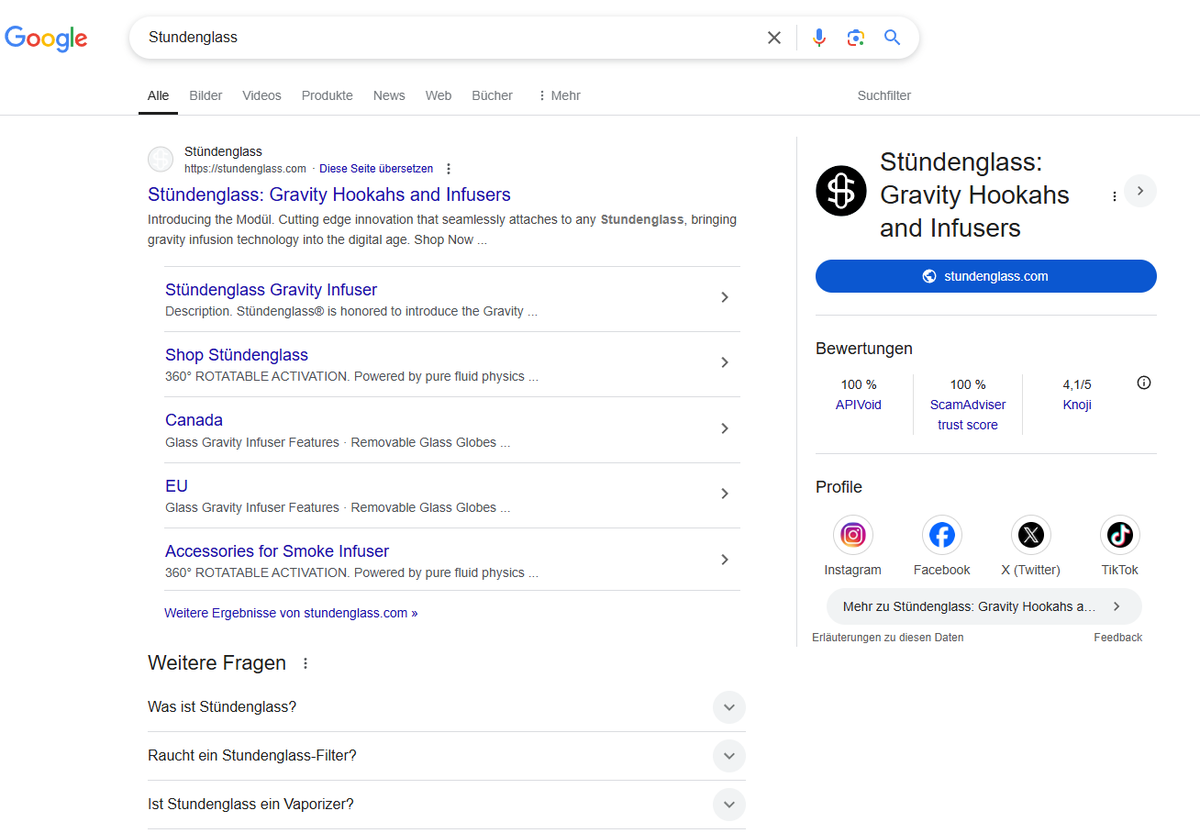Screen dimensions: 1200x833
Task: Switch to the Web tab
Action: pos(438,96)
